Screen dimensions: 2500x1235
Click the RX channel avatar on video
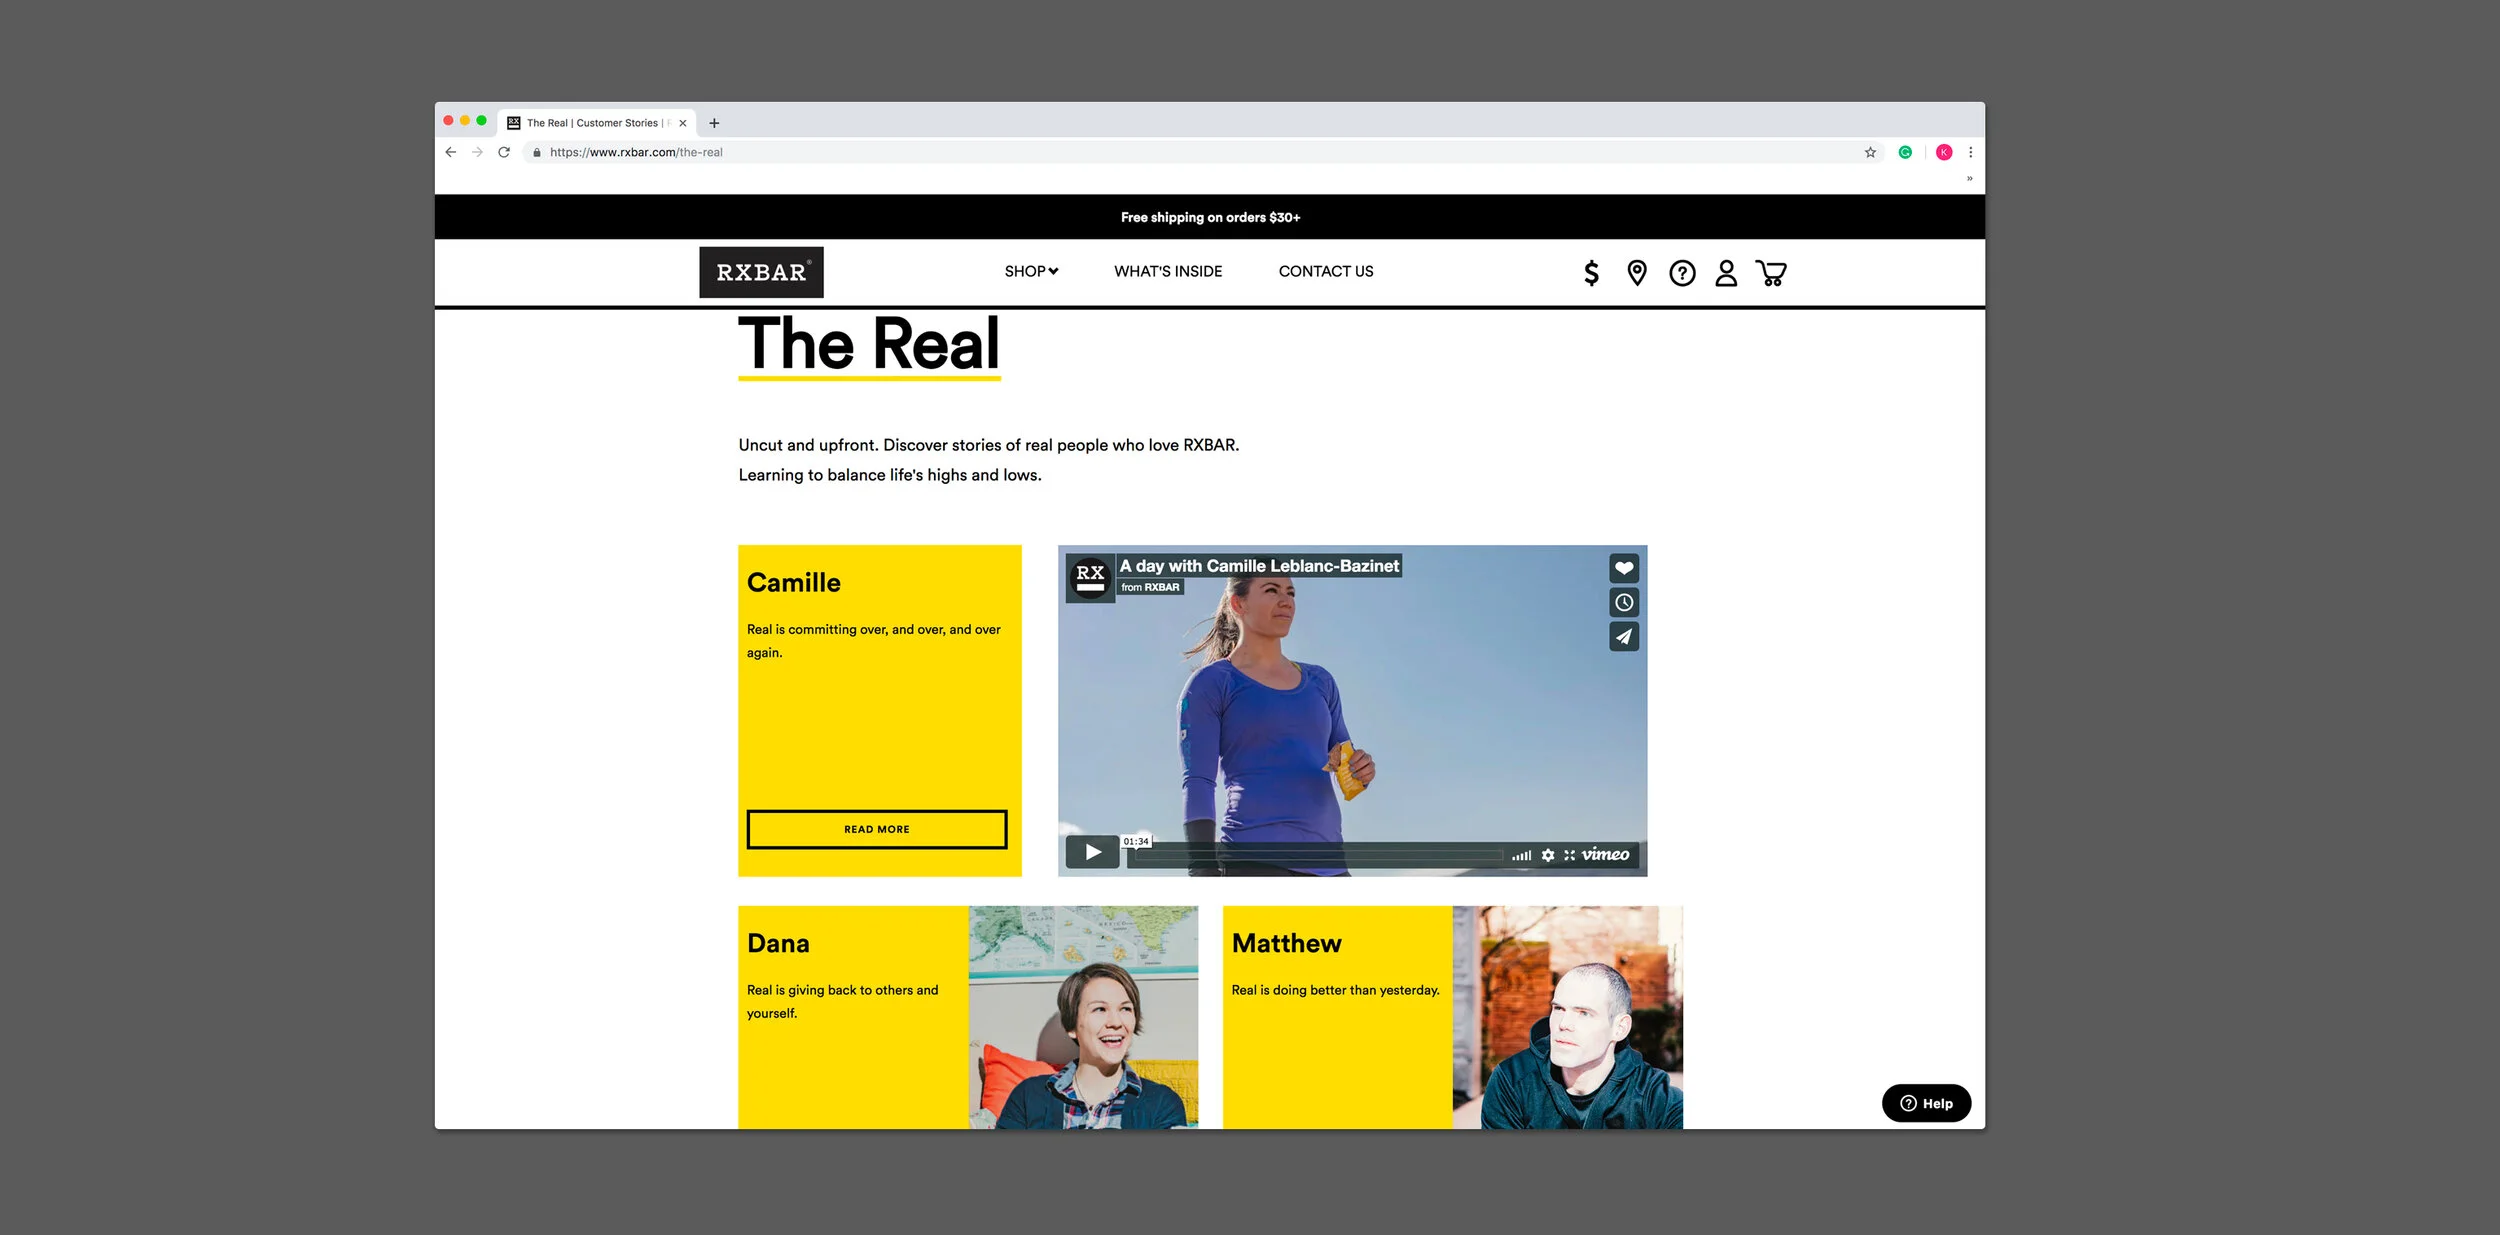click(1090, 578)
